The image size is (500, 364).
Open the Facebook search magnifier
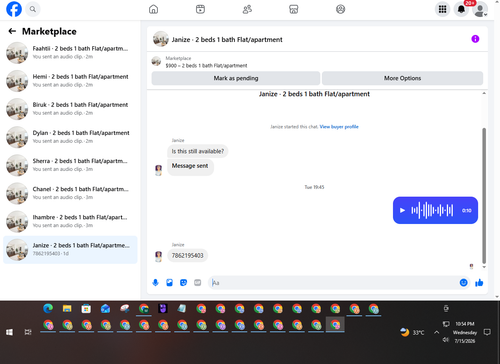(33, 9)
